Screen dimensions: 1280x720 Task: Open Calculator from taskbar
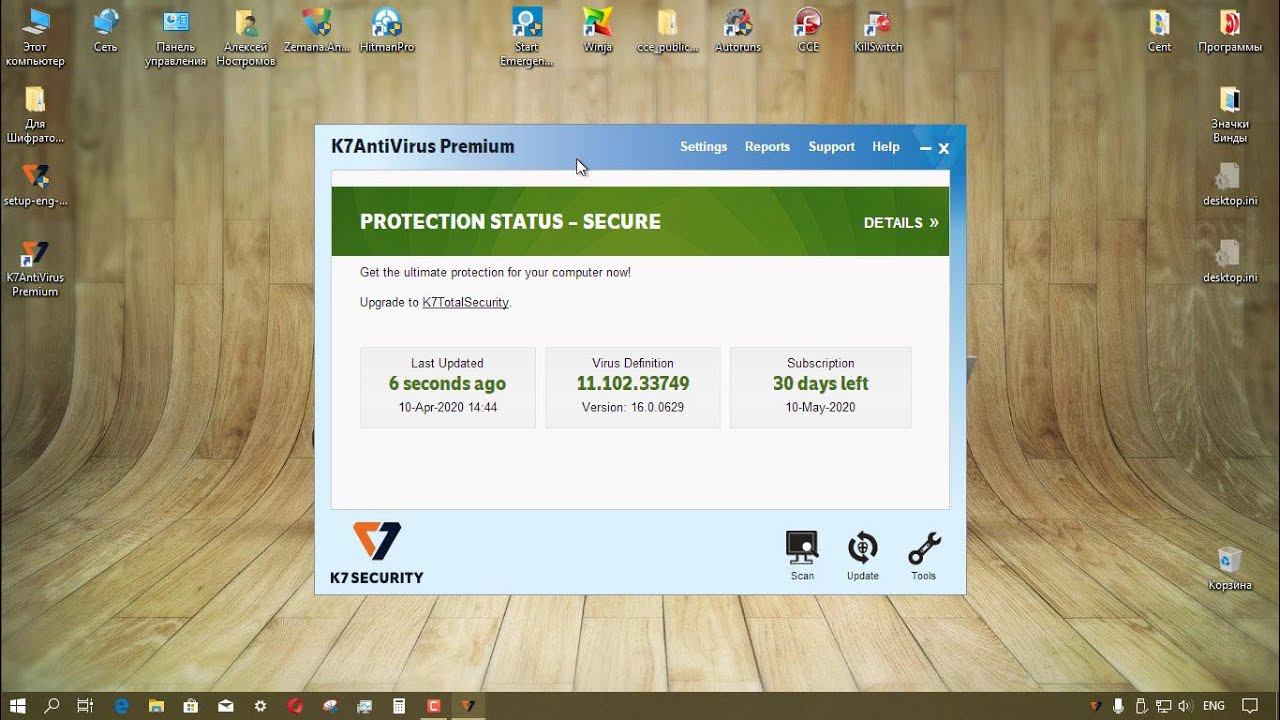[x=399, y=705]
